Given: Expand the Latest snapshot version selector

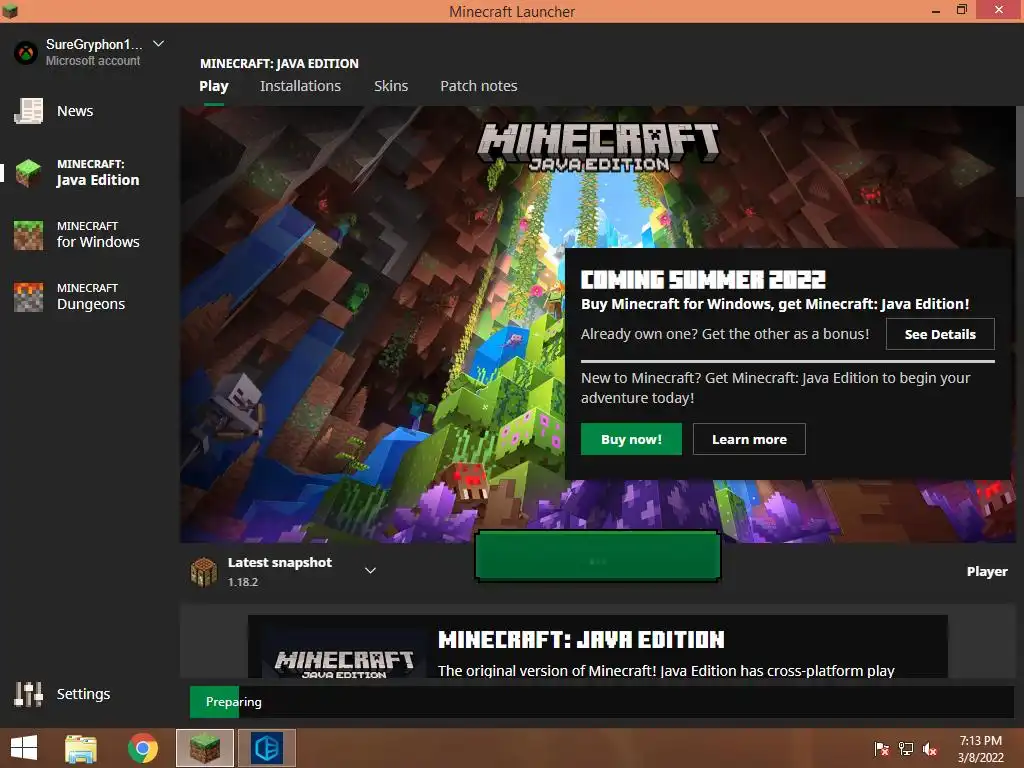Looking at the screenshot, I should [370, 571].
